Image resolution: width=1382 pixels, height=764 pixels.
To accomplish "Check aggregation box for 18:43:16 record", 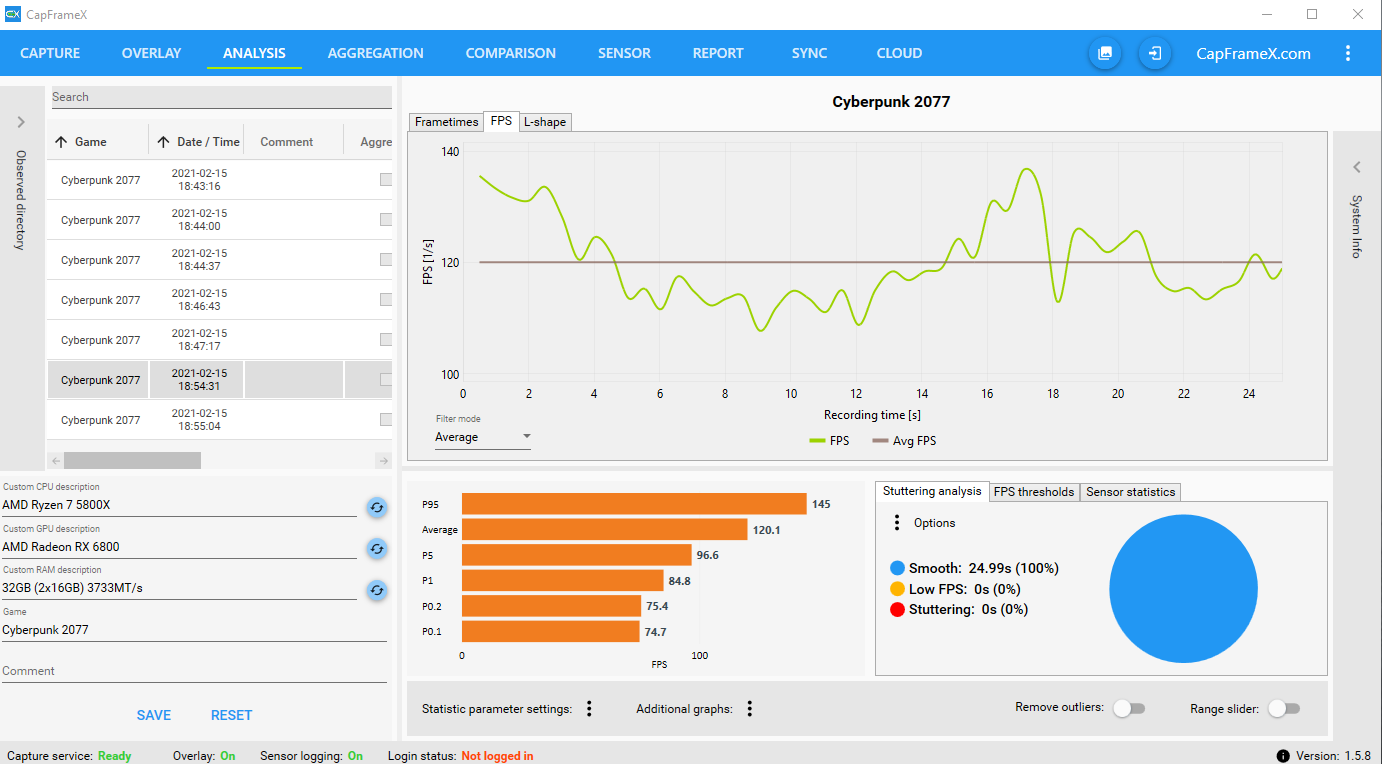I will point(386,180).
